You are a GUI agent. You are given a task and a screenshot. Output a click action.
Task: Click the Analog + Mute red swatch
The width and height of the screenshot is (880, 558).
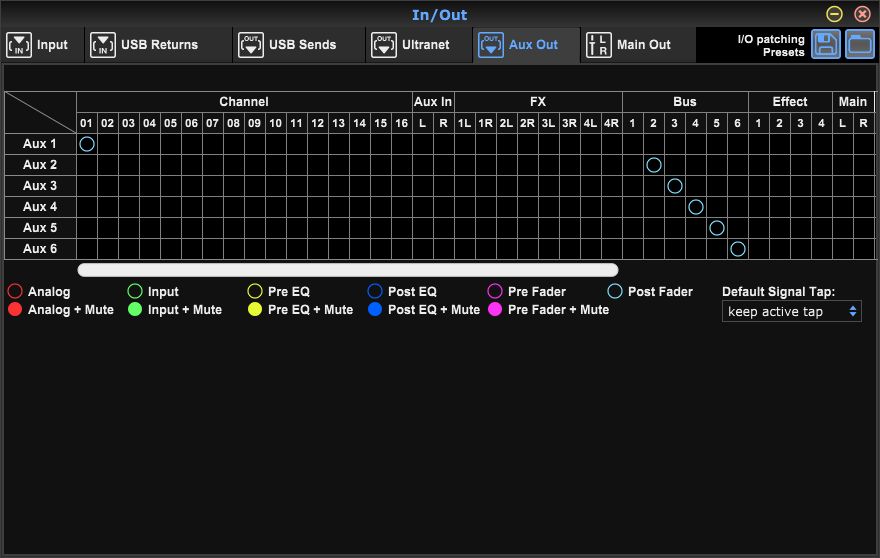coord(15,310)
